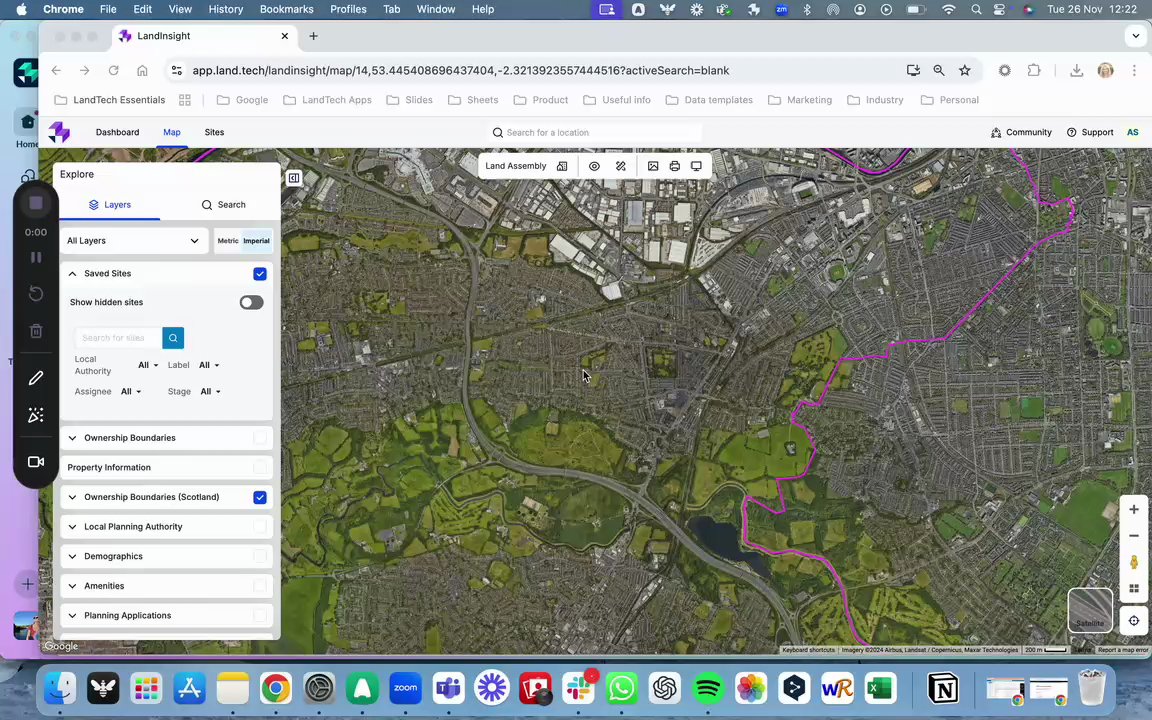1152x720 pixels.
Task: Uncheck Ownership Boundaries (Scotland) checkbox
Action: (260, 497)
